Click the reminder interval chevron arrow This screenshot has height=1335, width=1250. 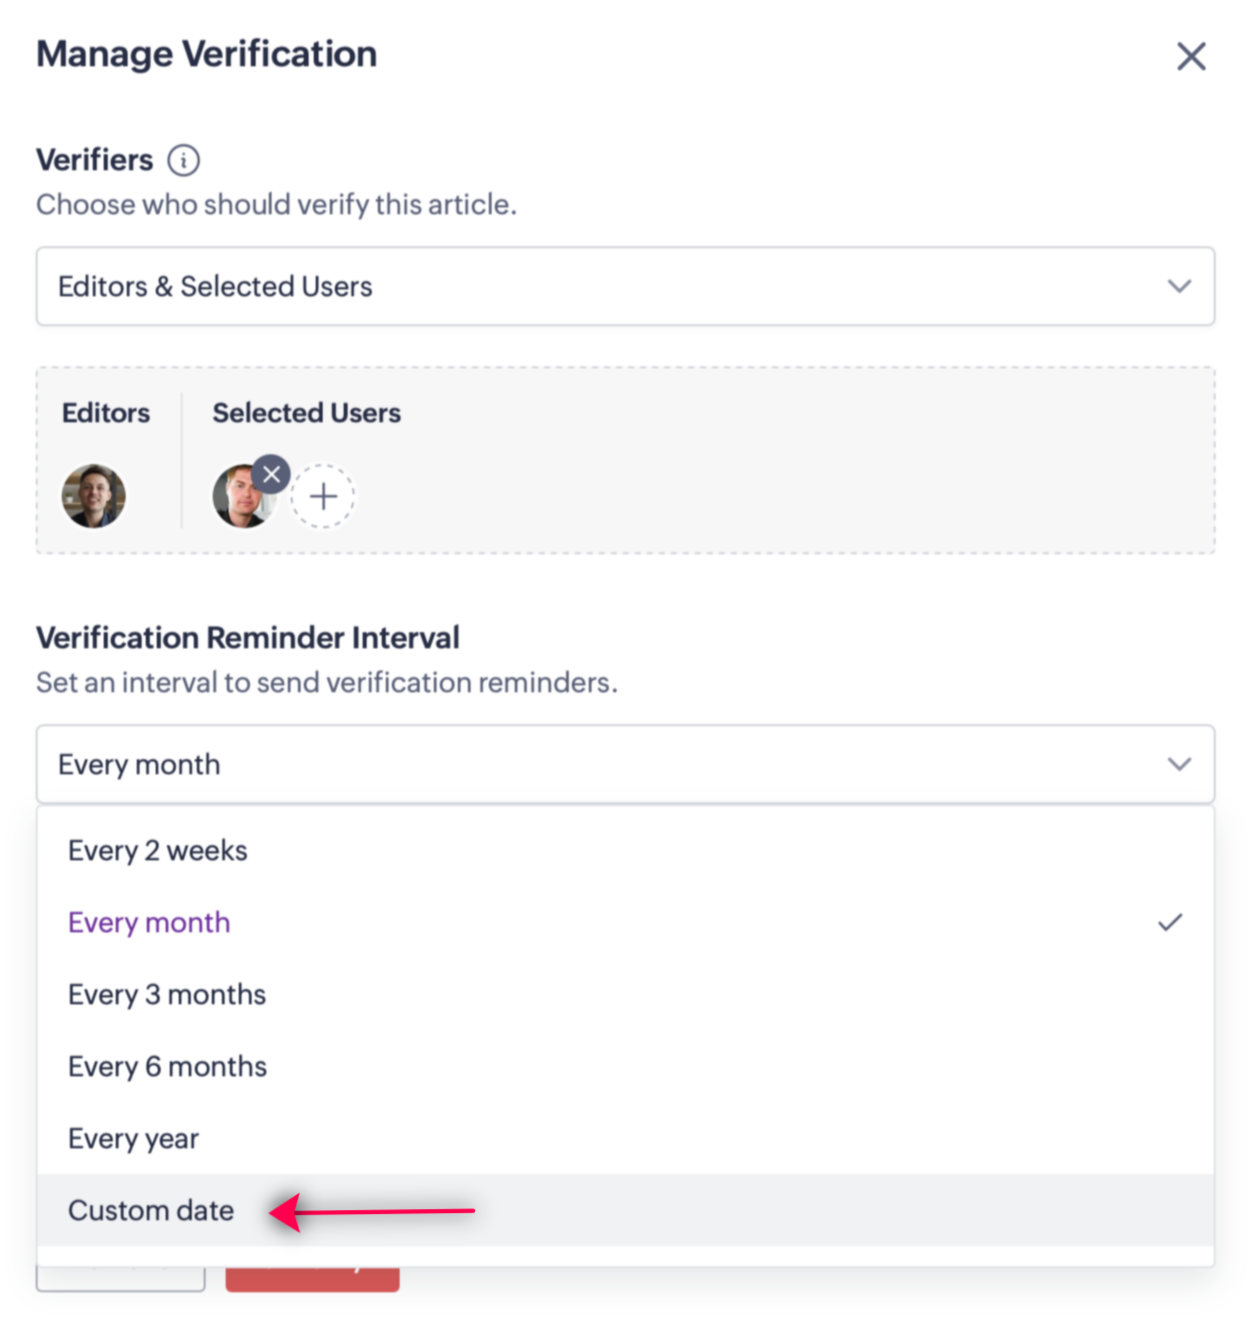(x=1179, y=764)
